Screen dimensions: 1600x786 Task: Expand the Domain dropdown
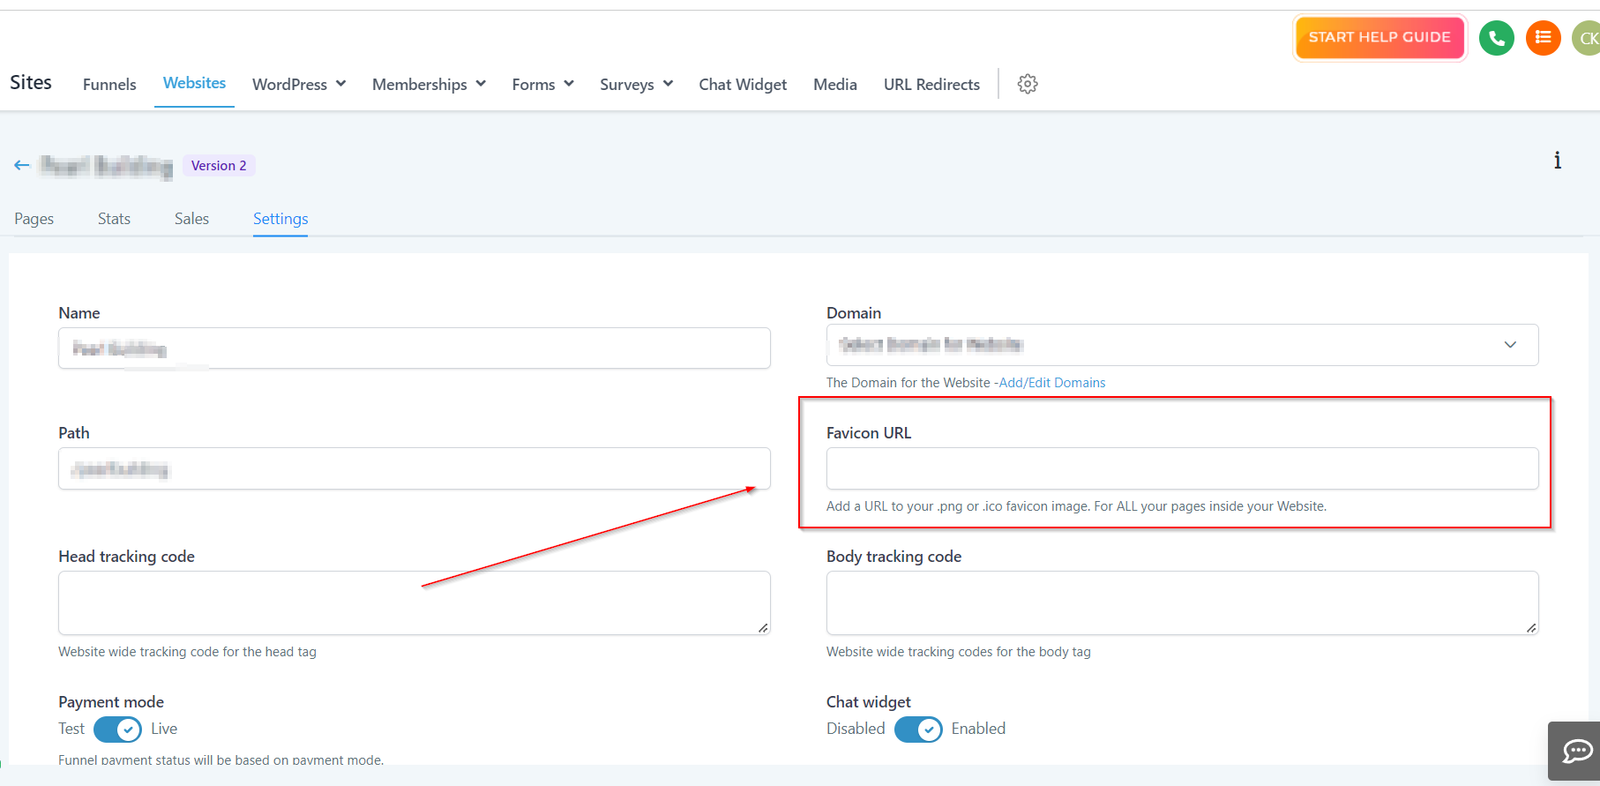point(1181,345)
